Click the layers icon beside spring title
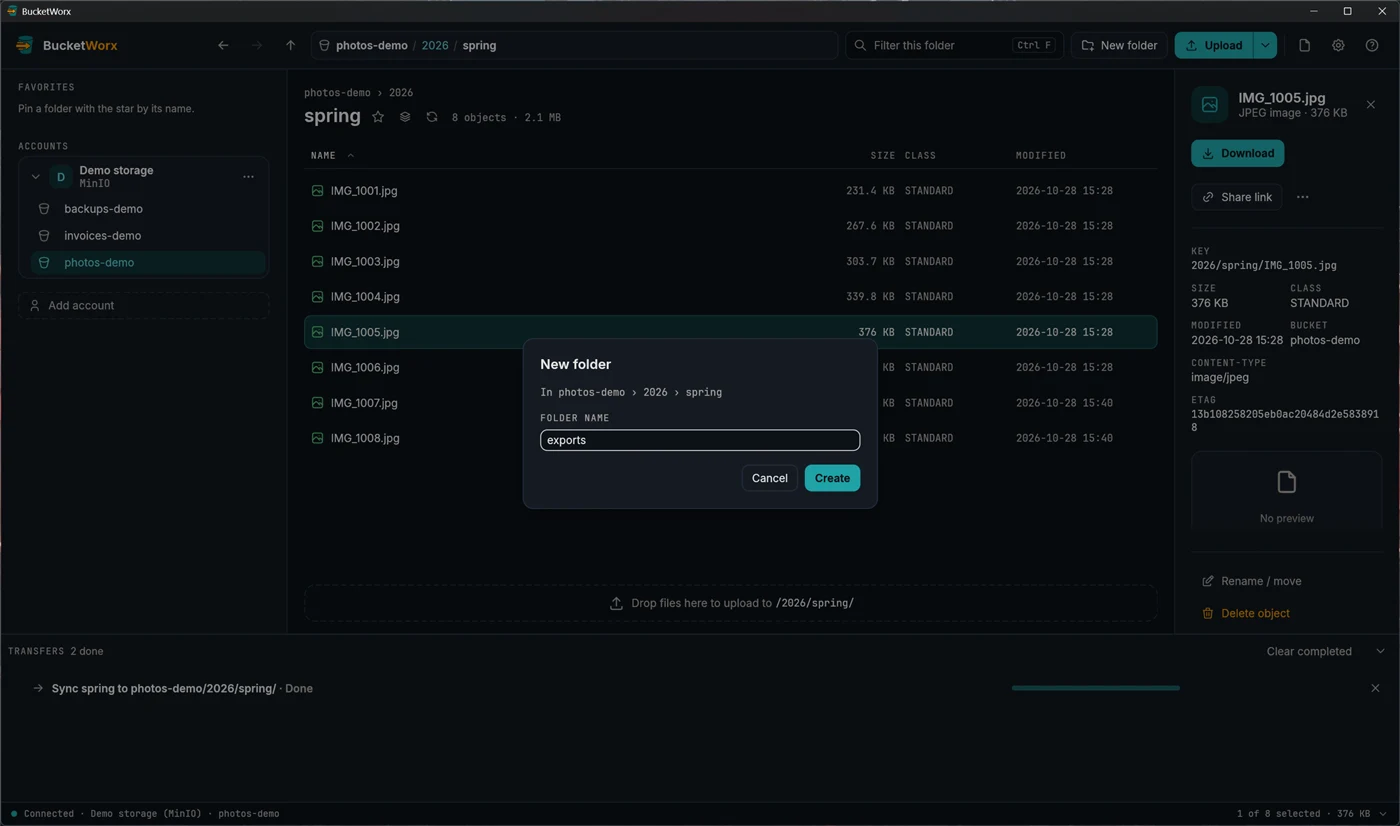Screen dimensions: 1400x826 click(405, 117)
